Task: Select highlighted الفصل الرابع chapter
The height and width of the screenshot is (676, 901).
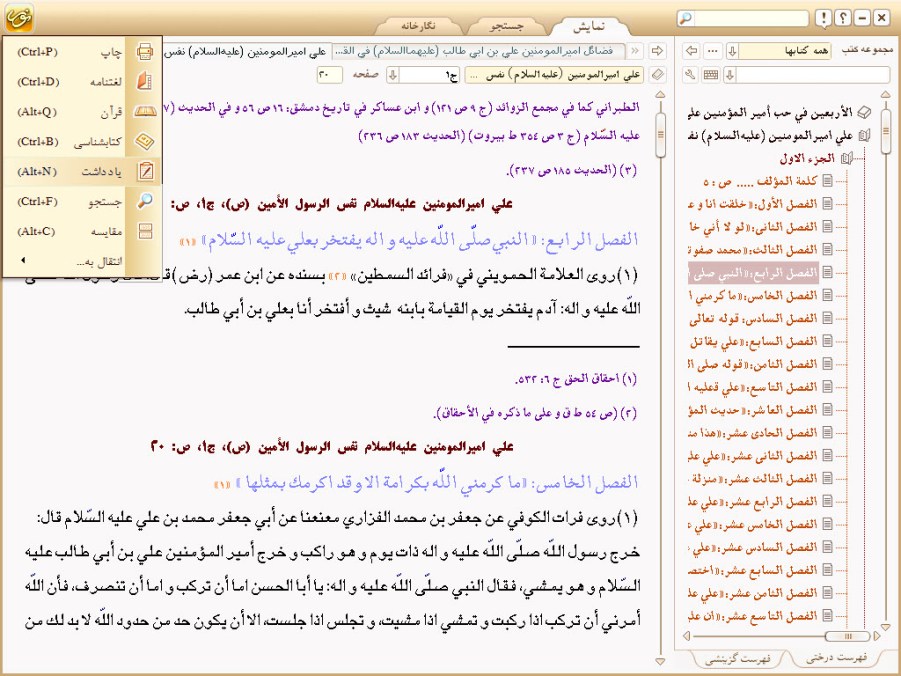Action: click(x=753, y=272)
